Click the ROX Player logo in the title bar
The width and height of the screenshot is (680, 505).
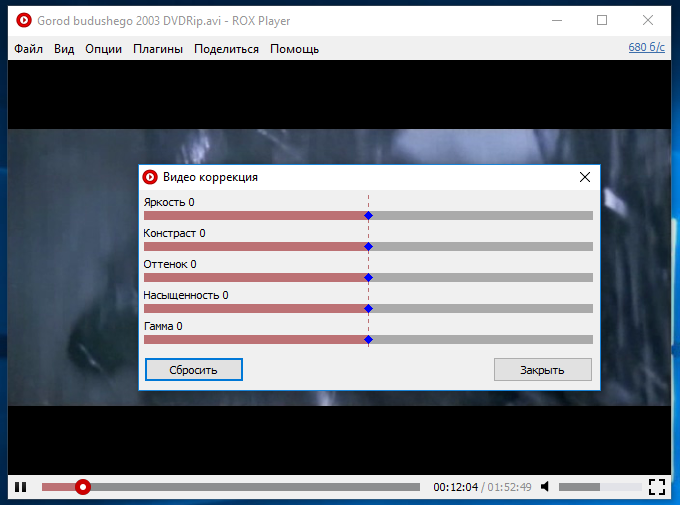coord(24,20)
